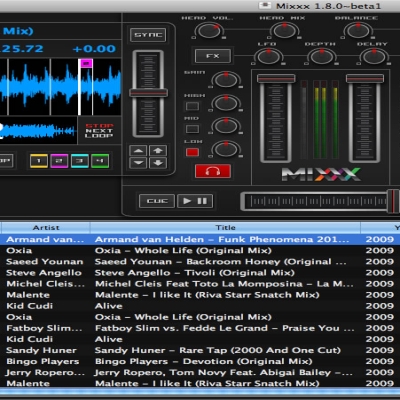Viewport: 400px width, 400px height.
Task: Click the Stop Next Loop indicator
Action: [99, 131]
